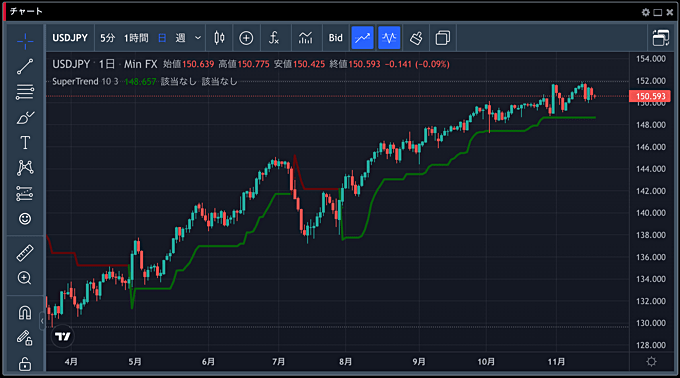Image resolution: width=680 pixels, height=378 pixels.
Task: Toggle the highlighted line chart button
Action: pyautogui.click(x=363, y=38)
